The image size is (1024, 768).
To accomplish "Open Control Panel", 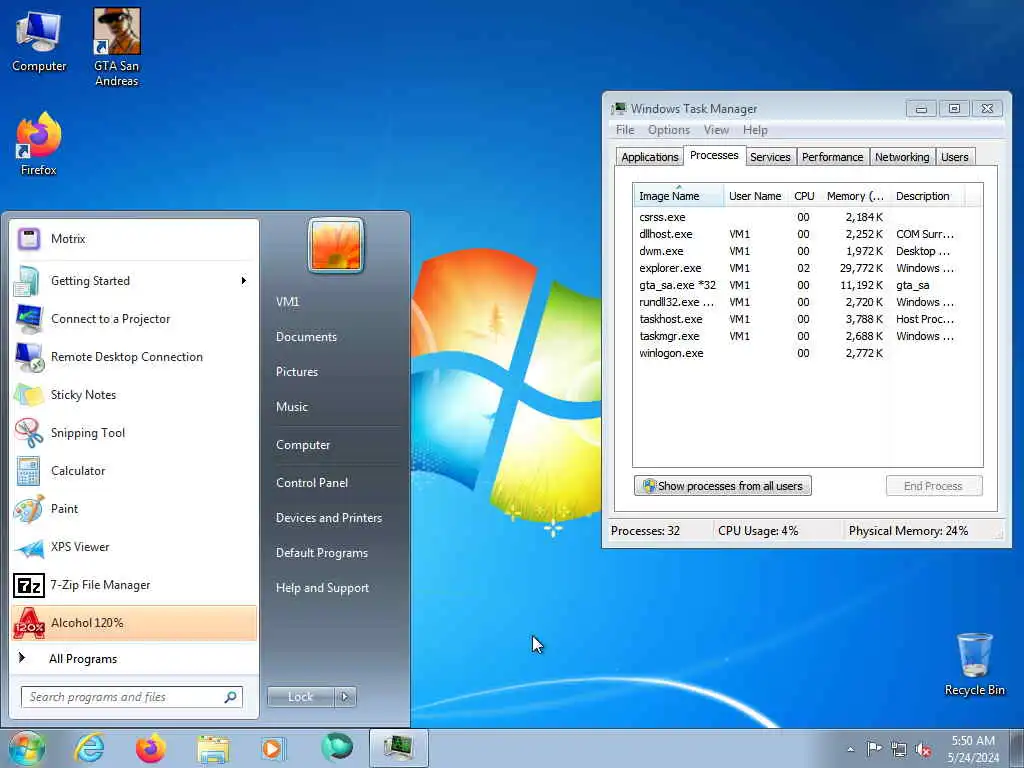I will [312, 483].
